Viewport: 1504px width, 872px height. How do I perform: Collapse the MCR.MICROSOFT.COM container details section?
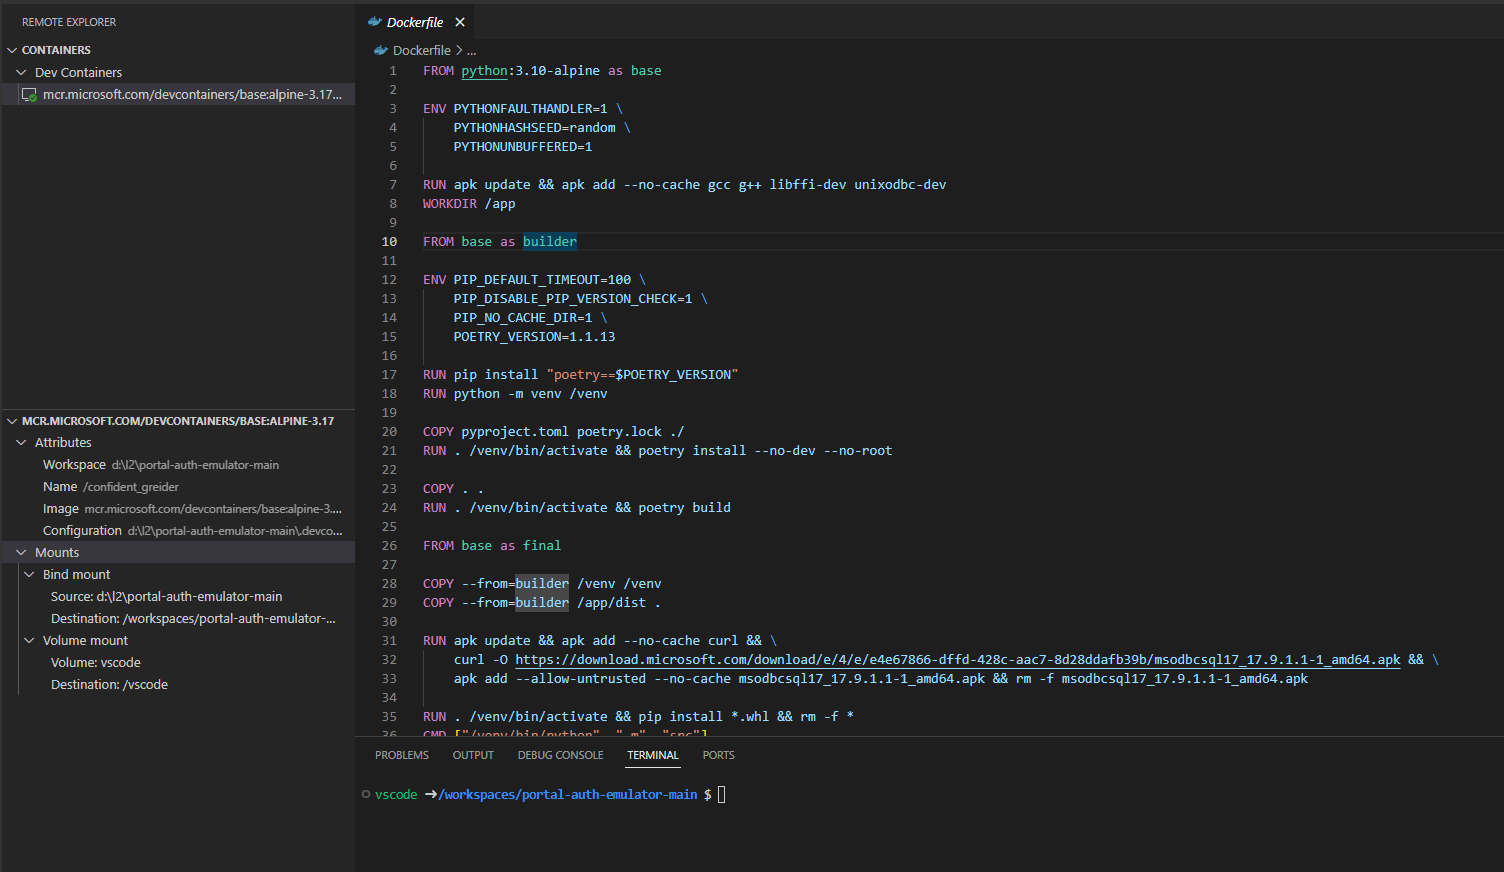12,421
